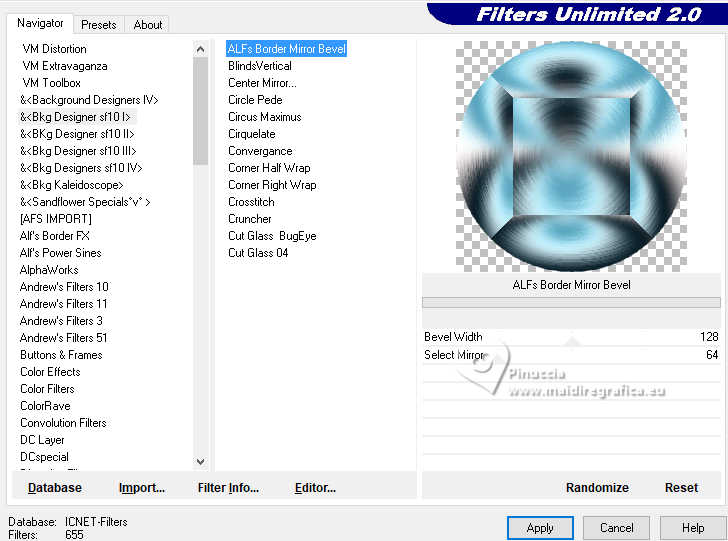The height and width of the screenshot is (541, 728).
Task: Open Andrew's Filters 3 category
Action: point(61,321)
